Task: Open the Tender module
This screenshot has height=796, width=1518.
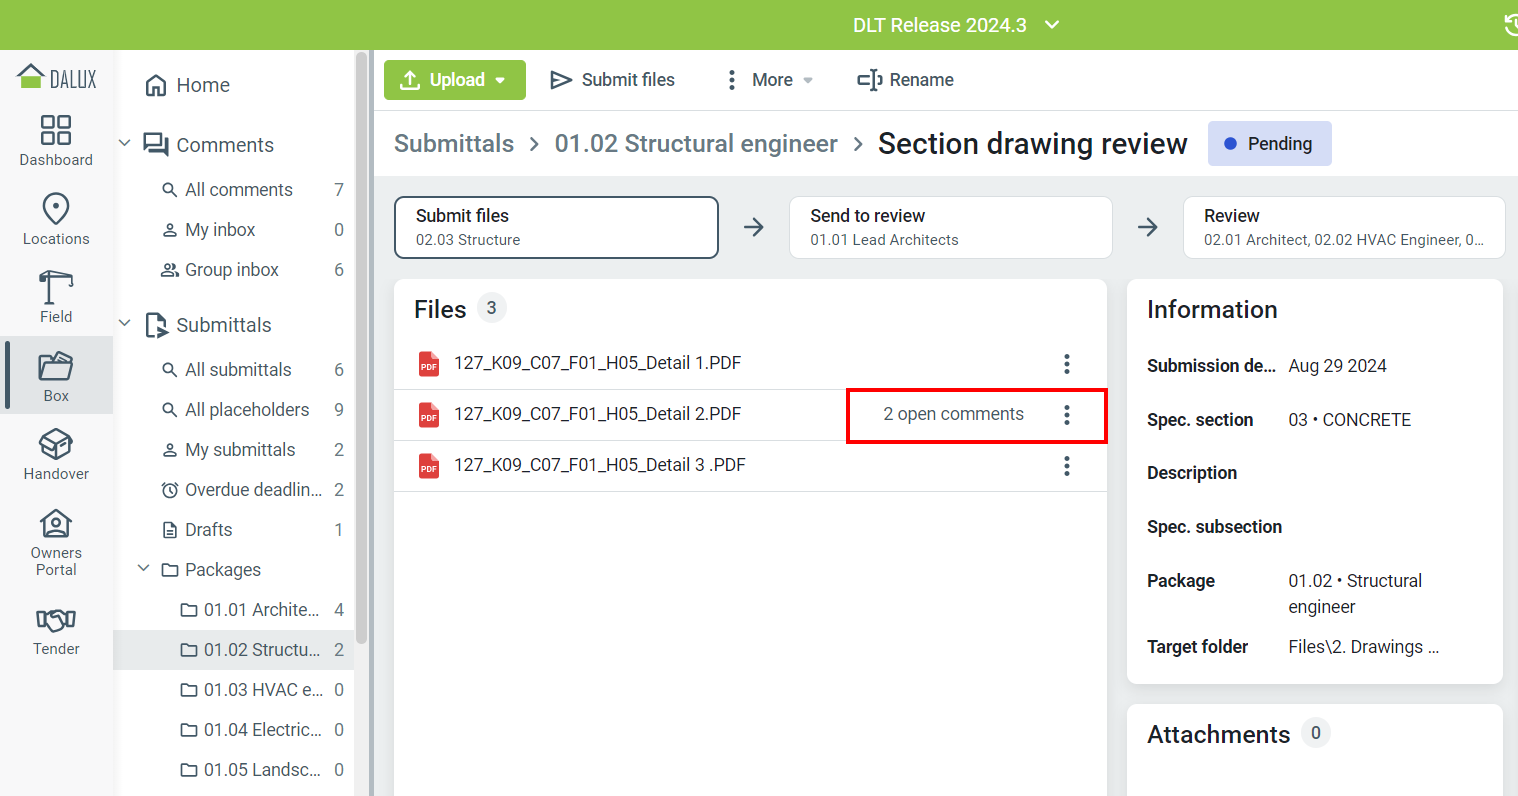Action: coord(56,630)
